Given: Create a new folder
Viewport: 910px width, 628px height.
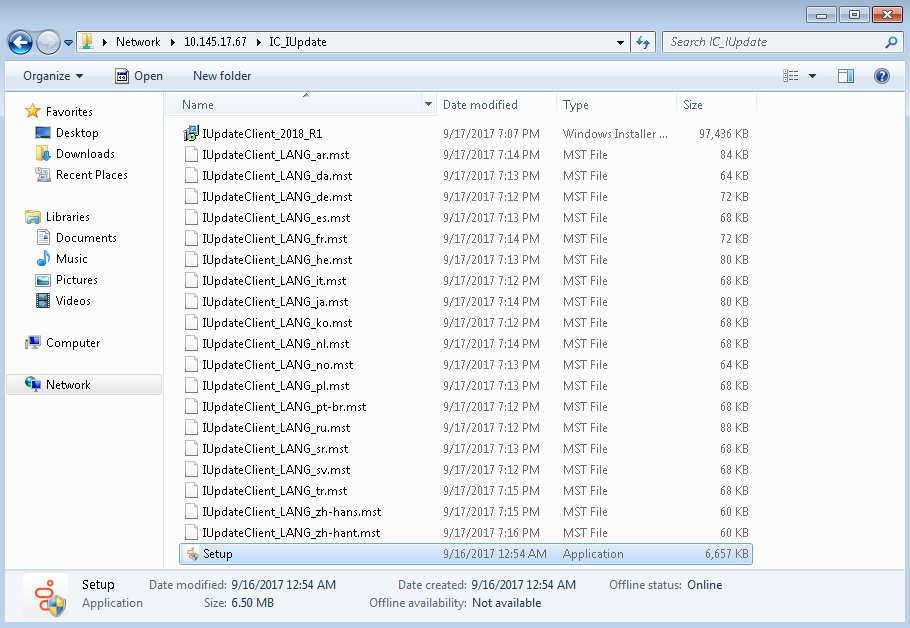Looking at the screenshot, I should [x=221, y=75].
